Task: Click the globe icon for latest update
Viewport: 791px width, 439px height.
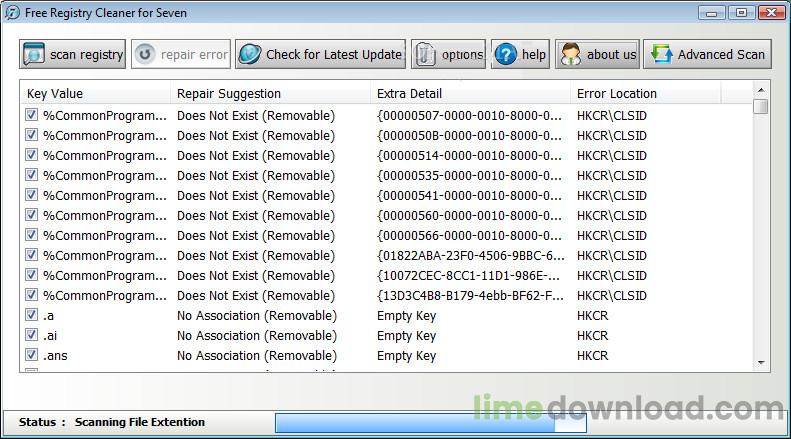Action: 250,54
